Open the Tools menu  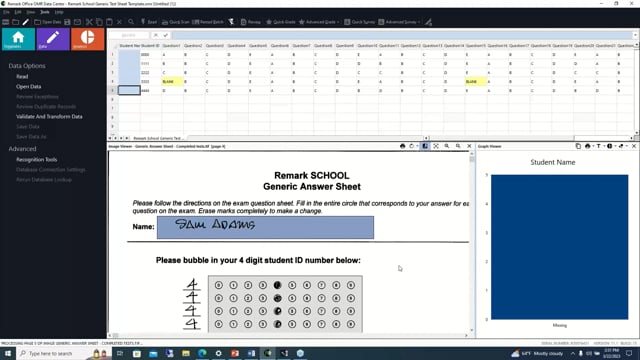44,12
